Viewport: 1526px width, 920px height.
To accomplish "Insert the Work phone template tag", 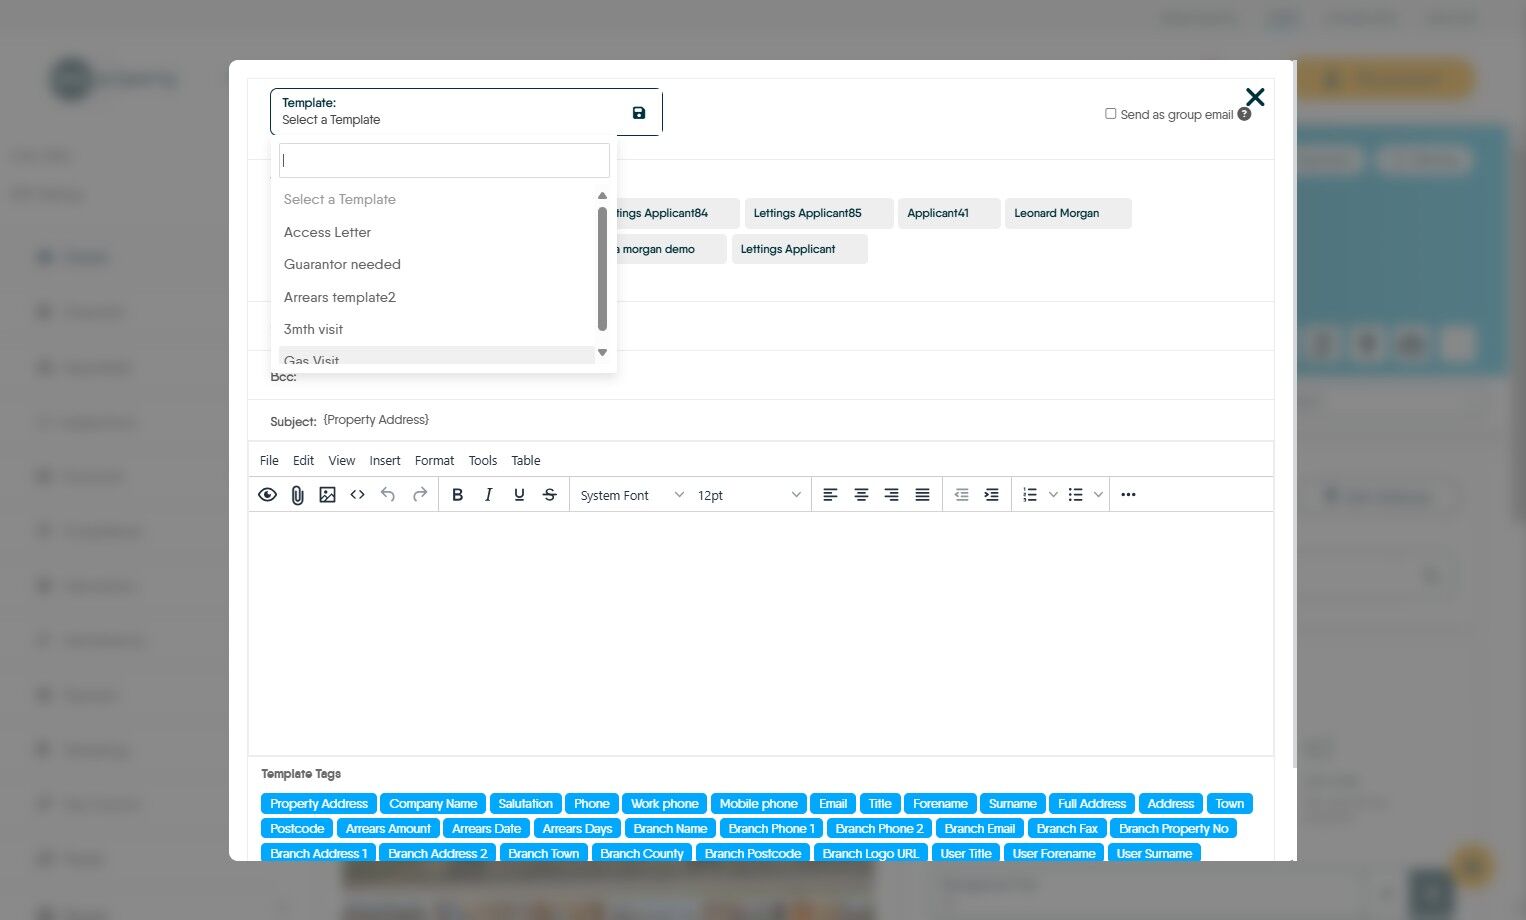I will point(665,804).
